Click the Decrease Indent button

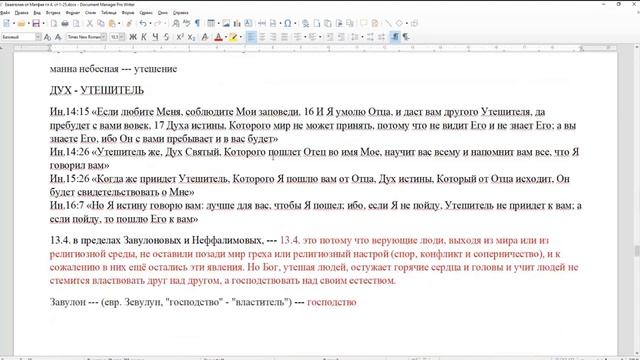pyautogui.click(x=341, y=37)
